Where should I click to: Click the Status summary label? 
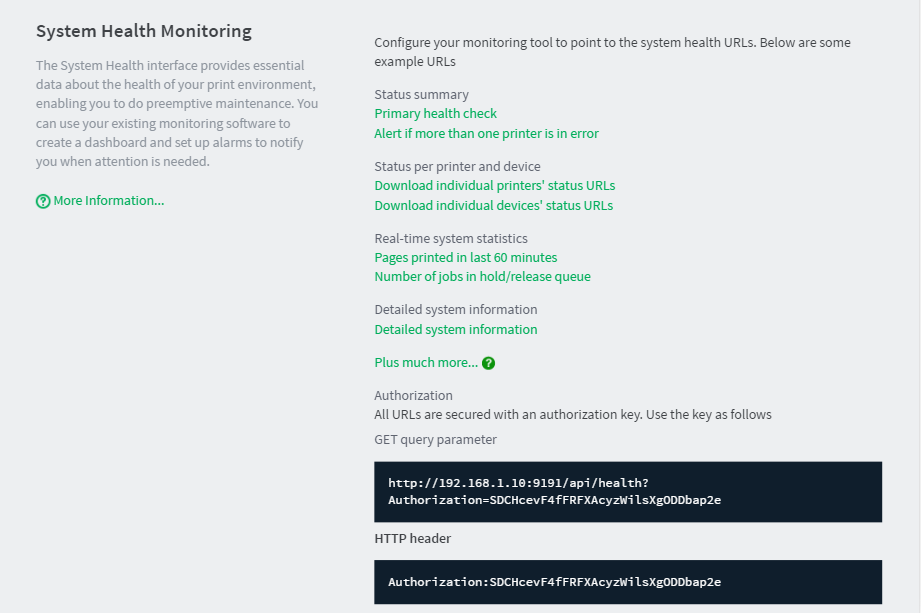[421, 95]
